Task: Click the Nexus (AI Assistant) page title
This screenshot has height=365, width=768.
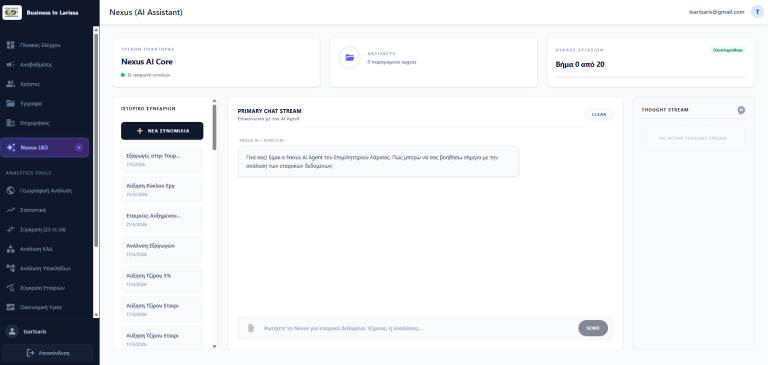Action: pos(146,12)
